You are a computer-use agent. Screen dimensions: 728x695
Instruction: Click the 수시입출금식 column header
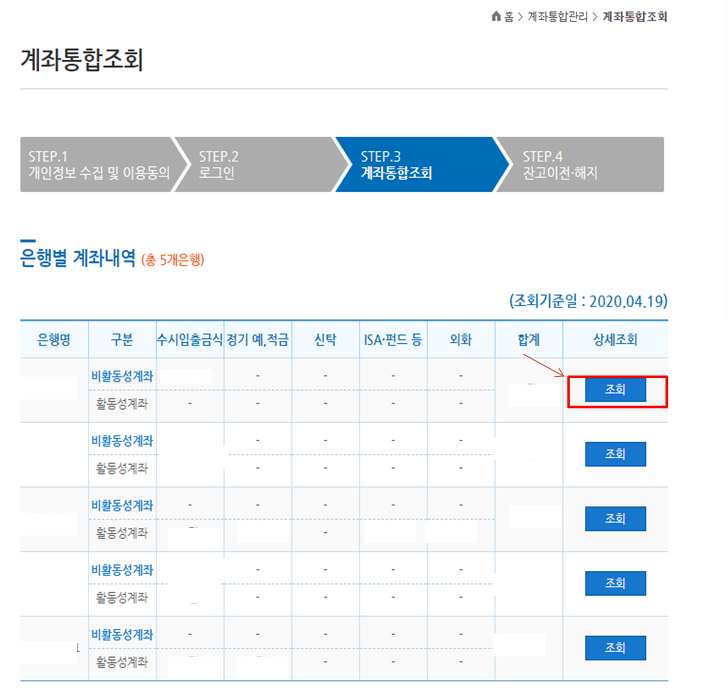coord(190,339)
